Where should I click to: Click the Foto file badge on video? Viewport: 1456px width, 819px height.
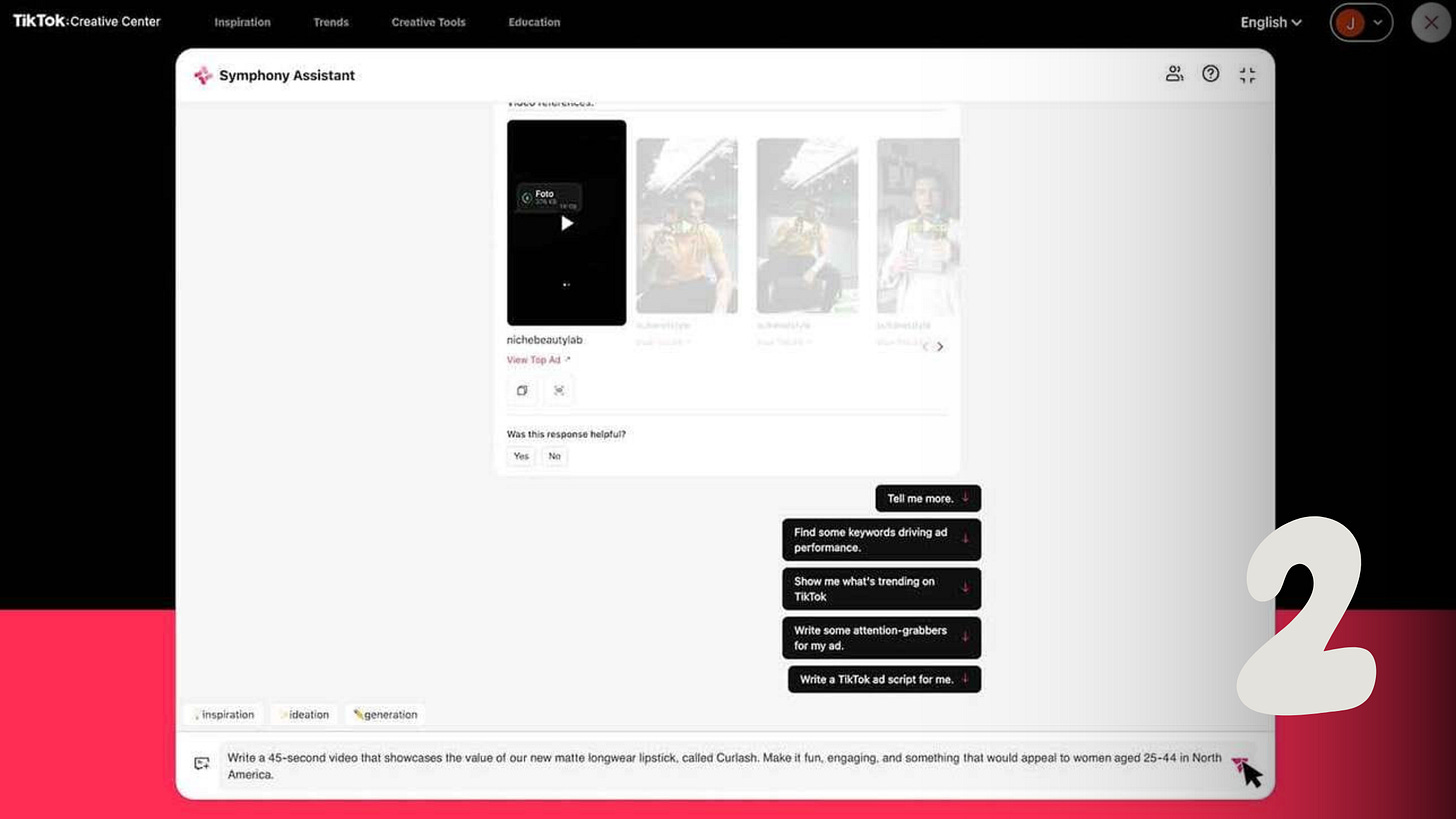(x=548, y=198)
